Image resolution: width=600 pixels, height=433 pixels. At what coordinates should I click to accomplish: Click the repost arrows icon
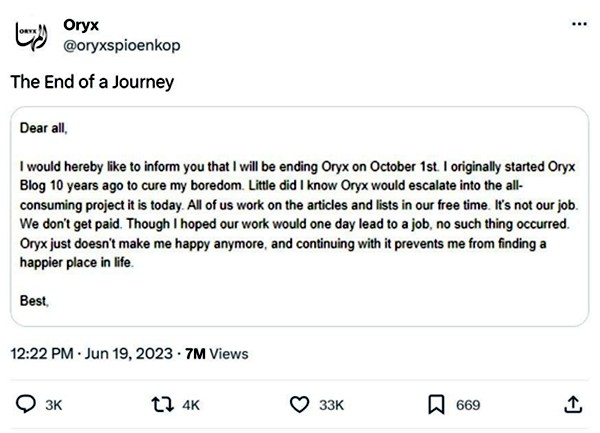tap(162, 404)
